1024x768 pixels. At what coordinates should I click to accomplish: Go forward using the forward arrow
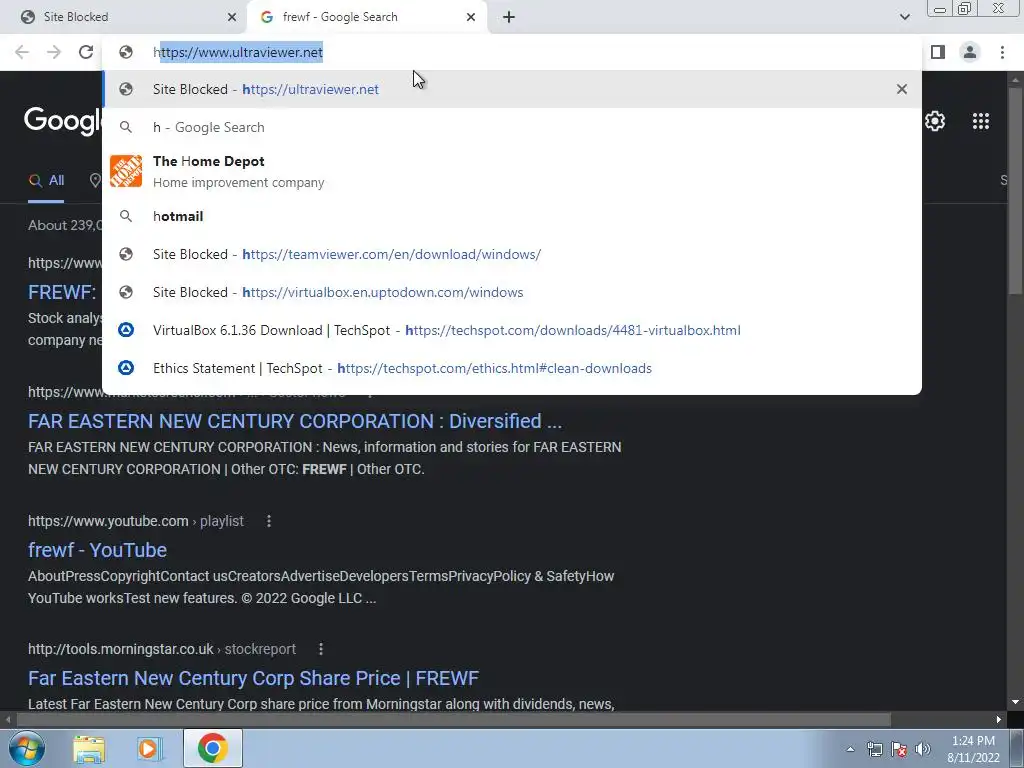[54, 52]
